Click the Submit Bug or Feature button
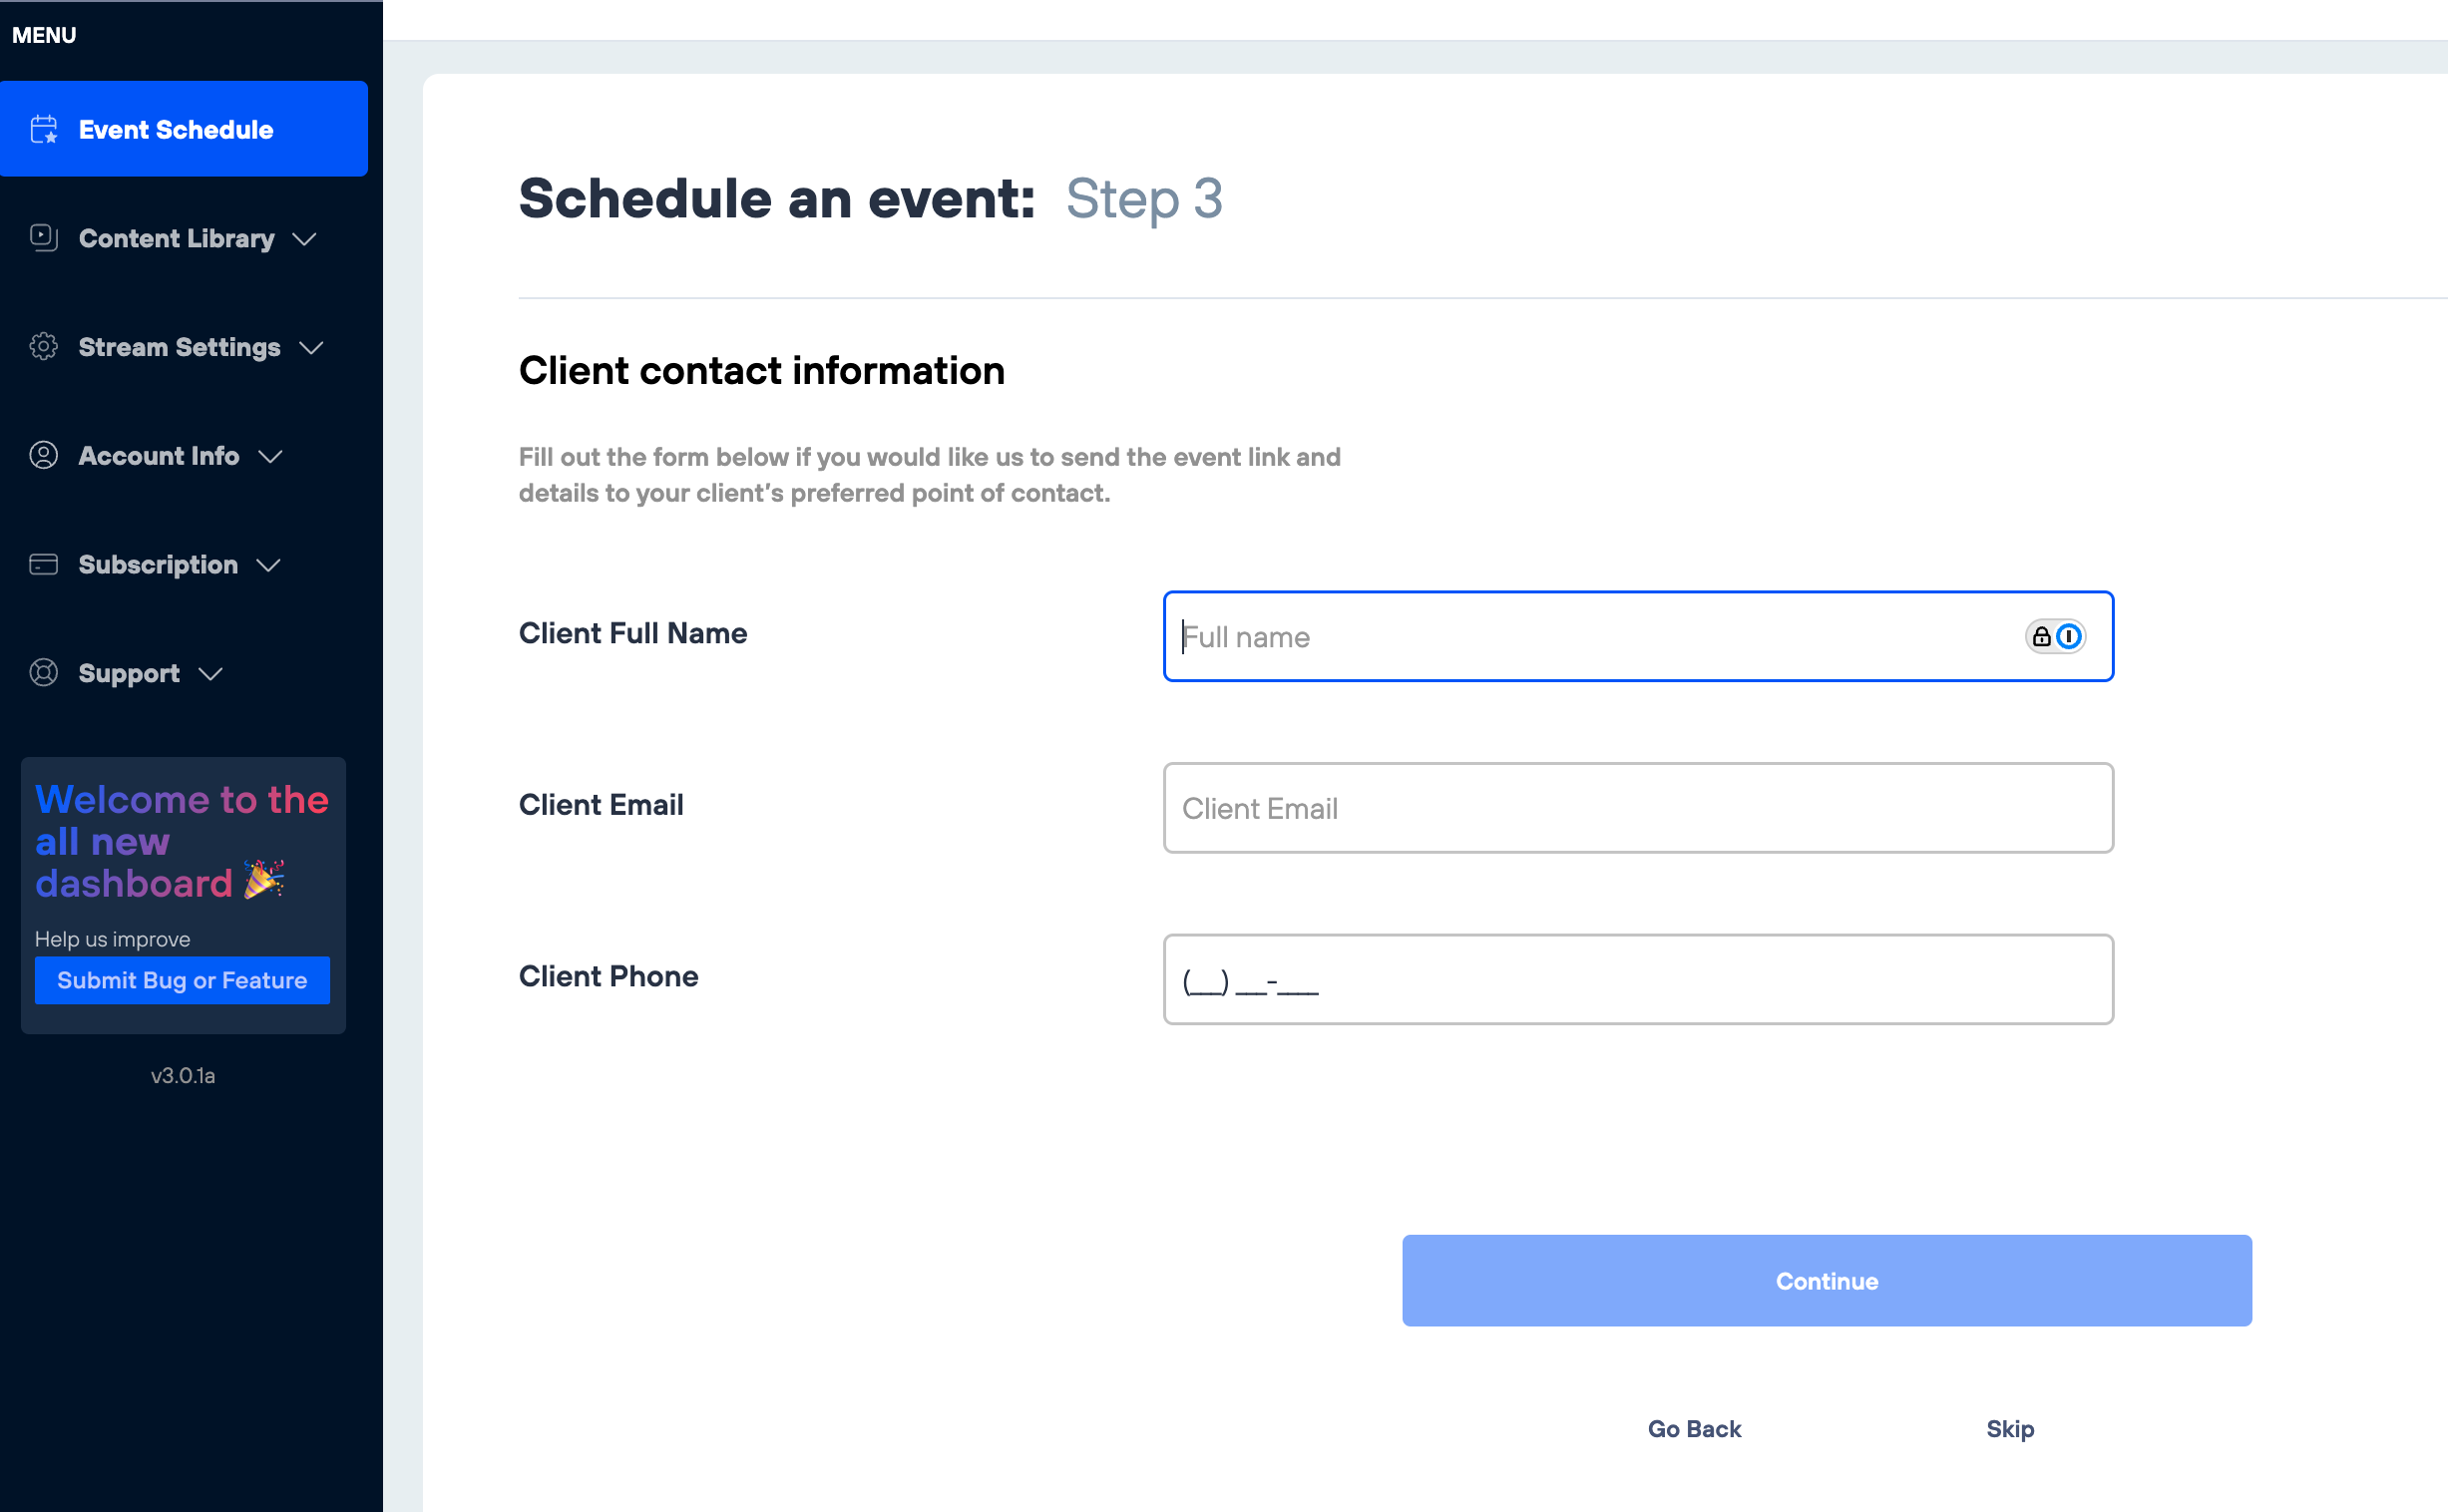 coord(182,980)
